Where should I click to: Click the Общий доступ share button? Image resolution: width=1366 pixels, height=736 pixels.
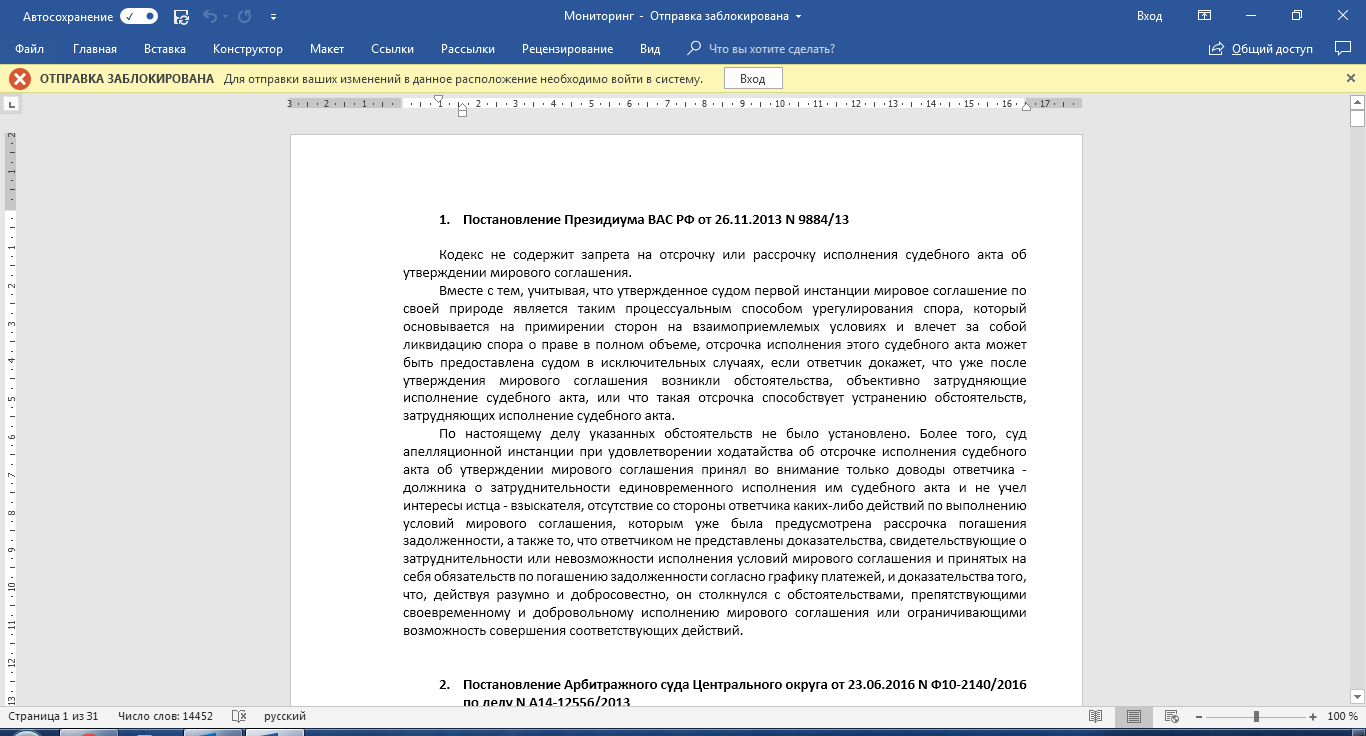1260,49
